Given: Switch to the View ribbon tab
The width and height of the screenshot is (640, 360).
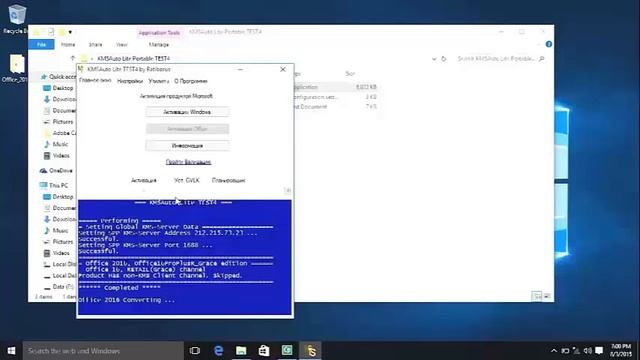Looking at the screenshot, I should pos(122,44).
